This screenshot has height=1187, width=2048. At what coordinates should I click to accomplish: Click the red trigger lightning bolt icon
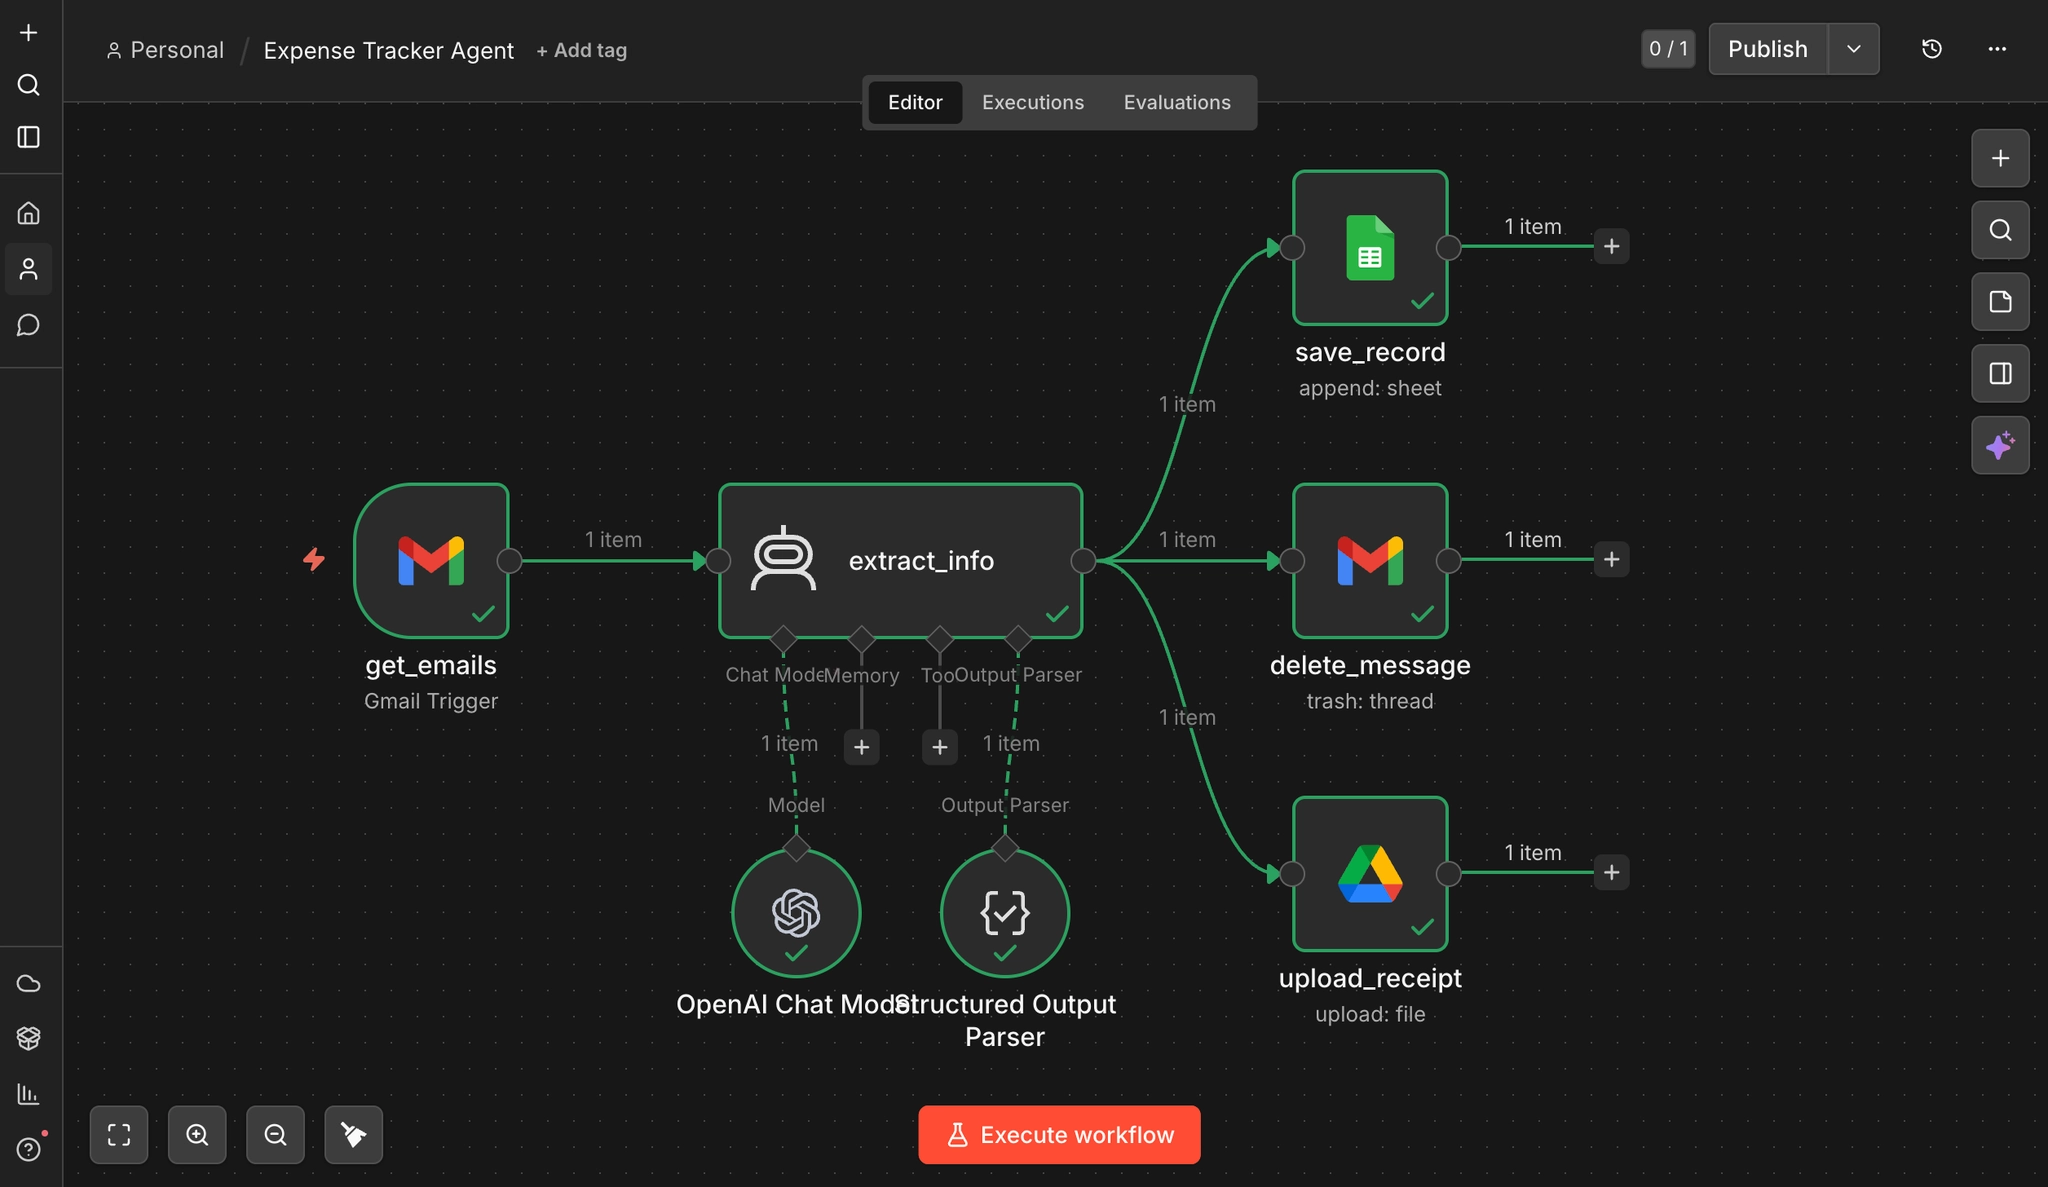coord(314,559)
